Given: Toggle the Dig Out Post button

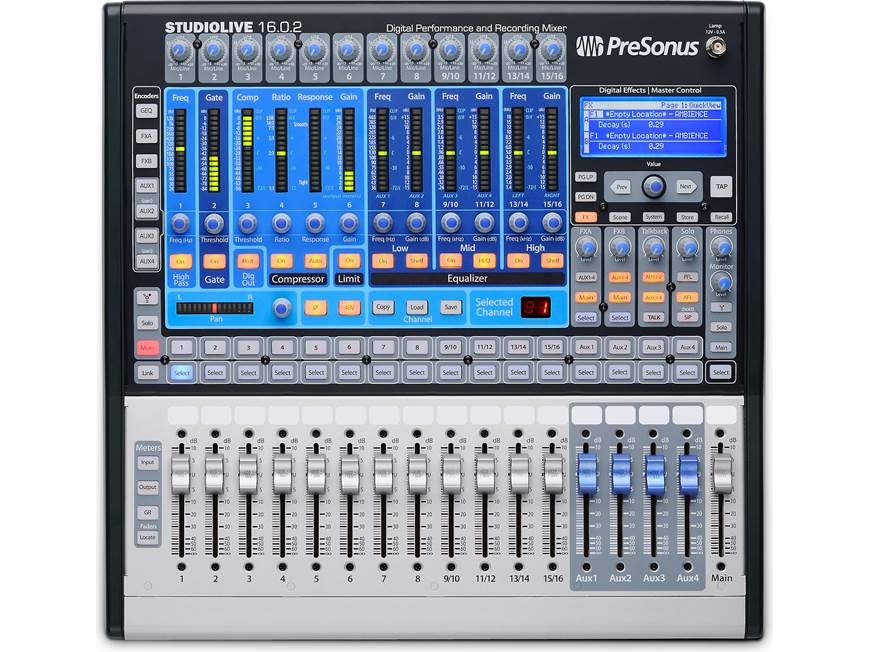Looking at the screenshot, I should pos(248,261).
